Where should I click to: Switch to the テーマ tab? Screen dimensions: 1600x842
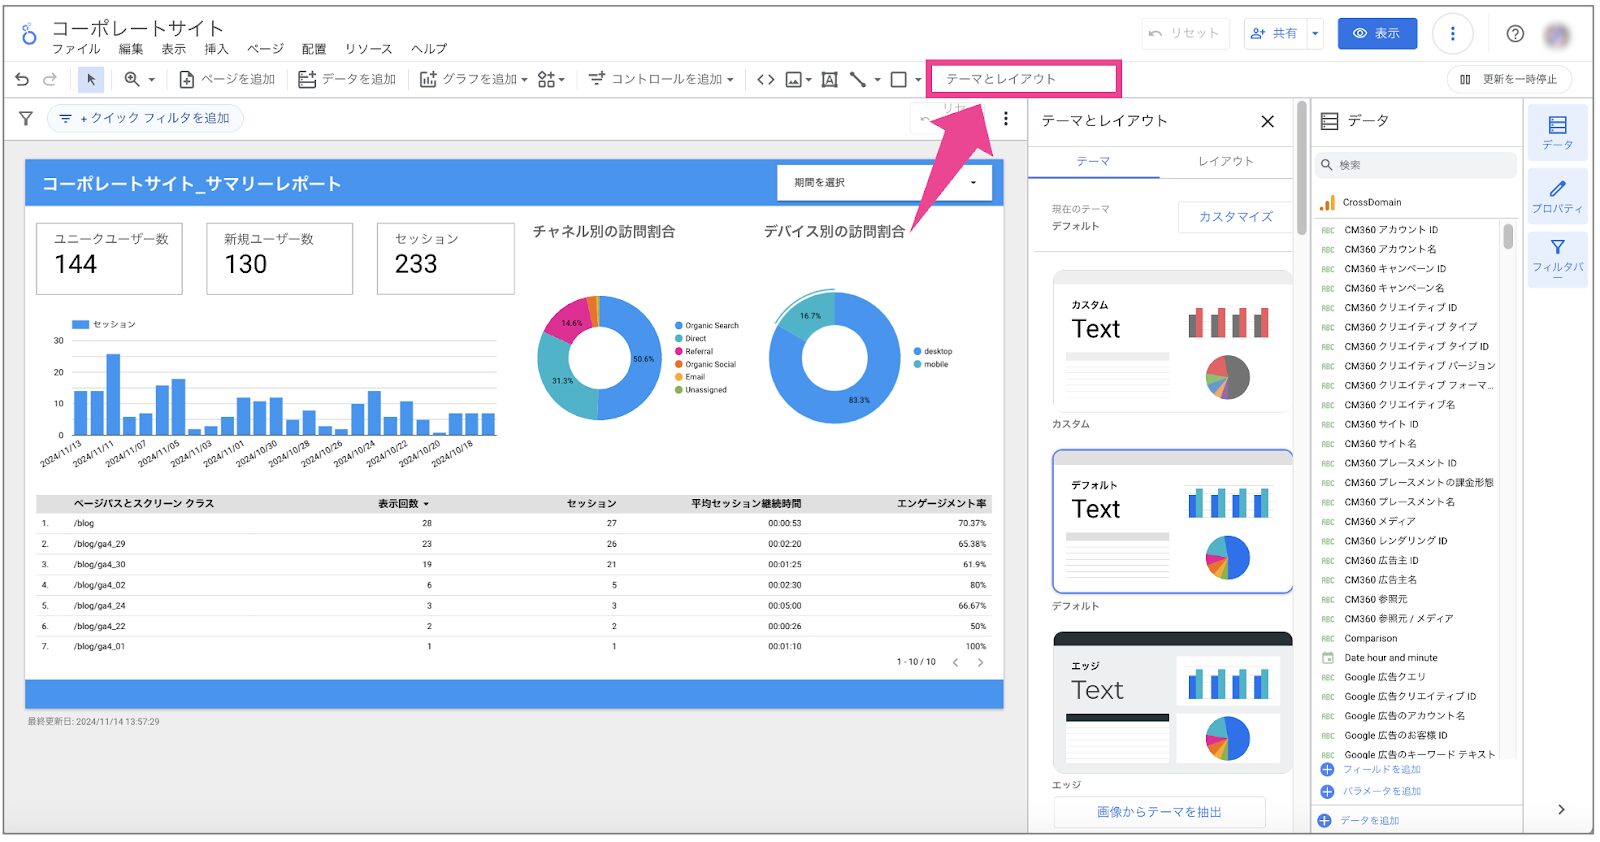(1093, 161)
